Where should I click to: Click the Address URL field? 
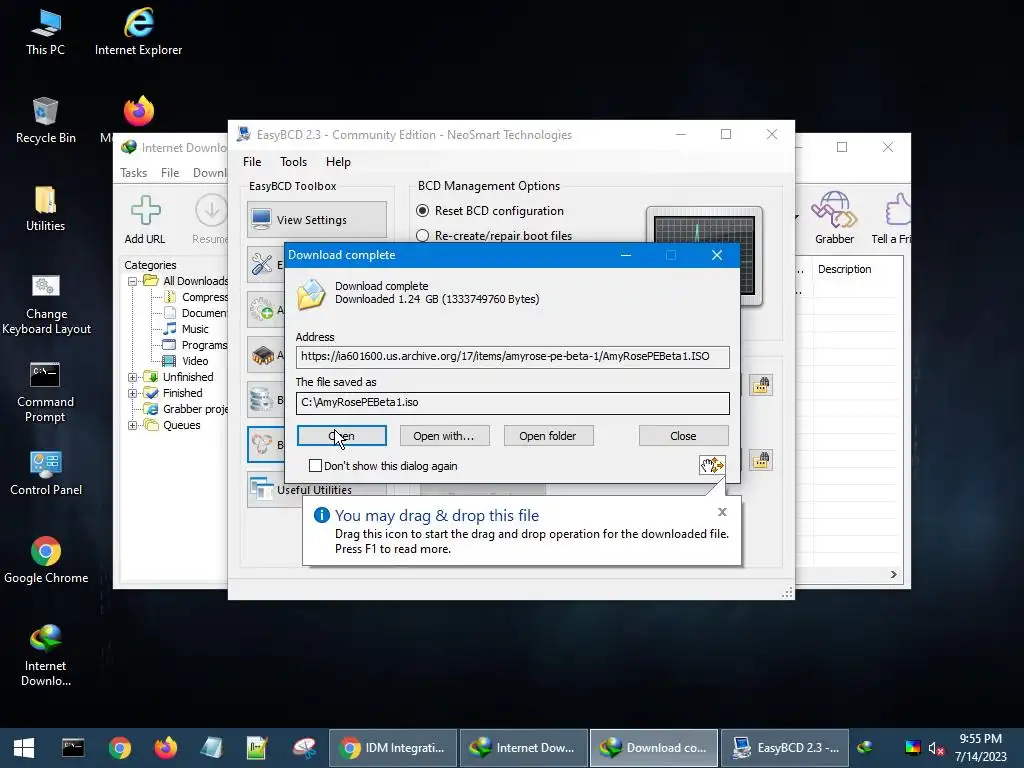pyautogui.click(x=513, y=357)
